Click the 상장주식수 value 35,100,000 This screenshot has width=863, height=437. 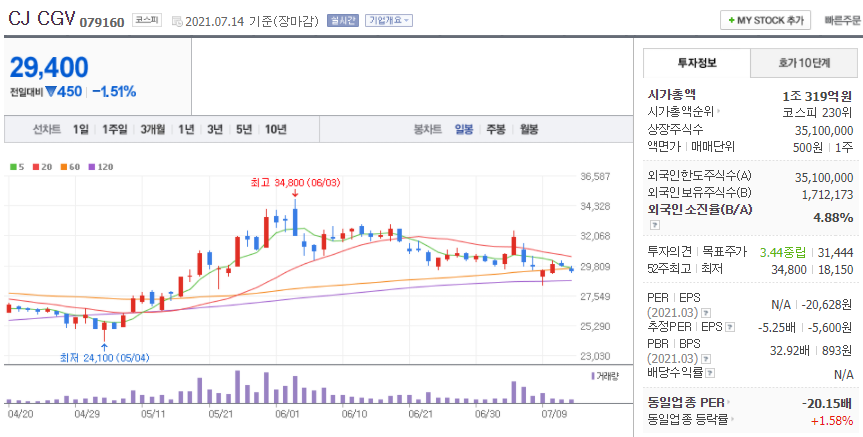(x=824, y=130)
